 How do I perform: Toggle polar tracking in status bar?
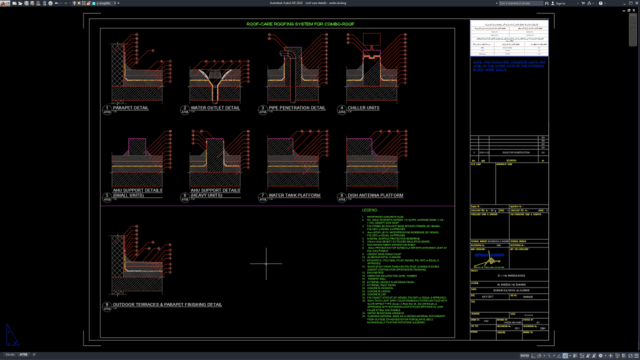(539, 356)
